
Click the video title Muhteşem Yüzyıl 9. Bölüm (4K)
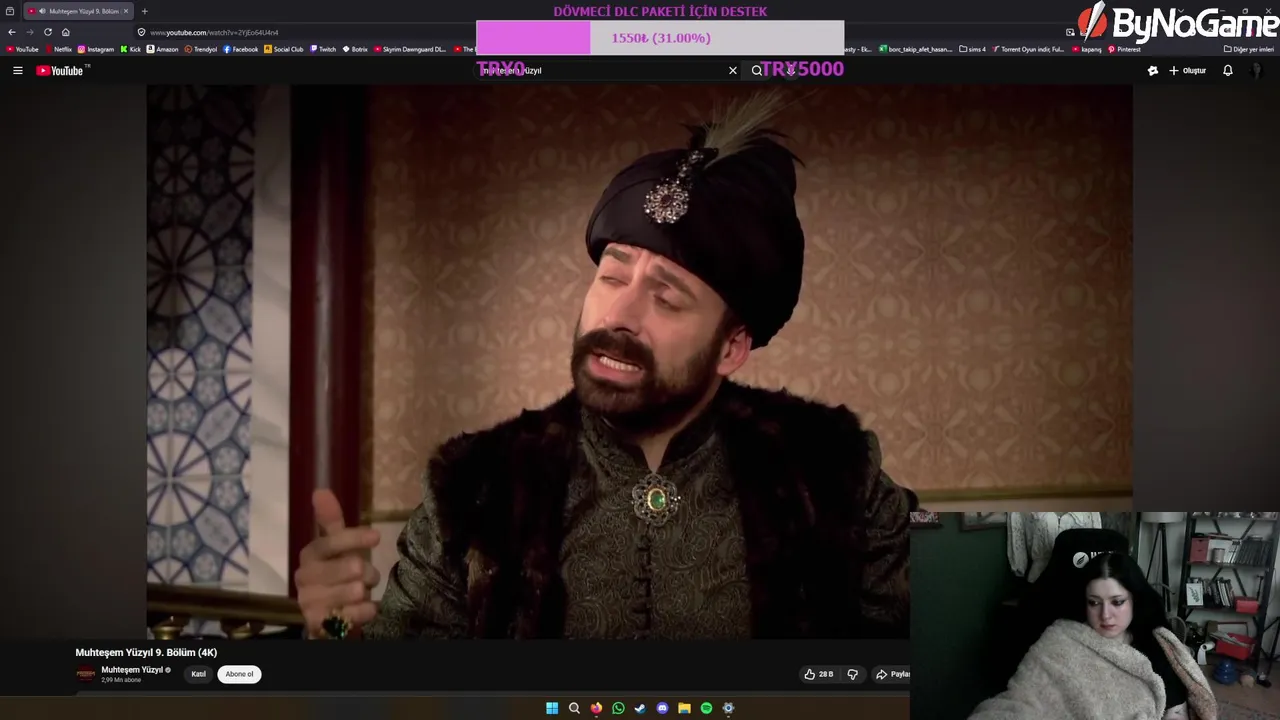point(146,652)
